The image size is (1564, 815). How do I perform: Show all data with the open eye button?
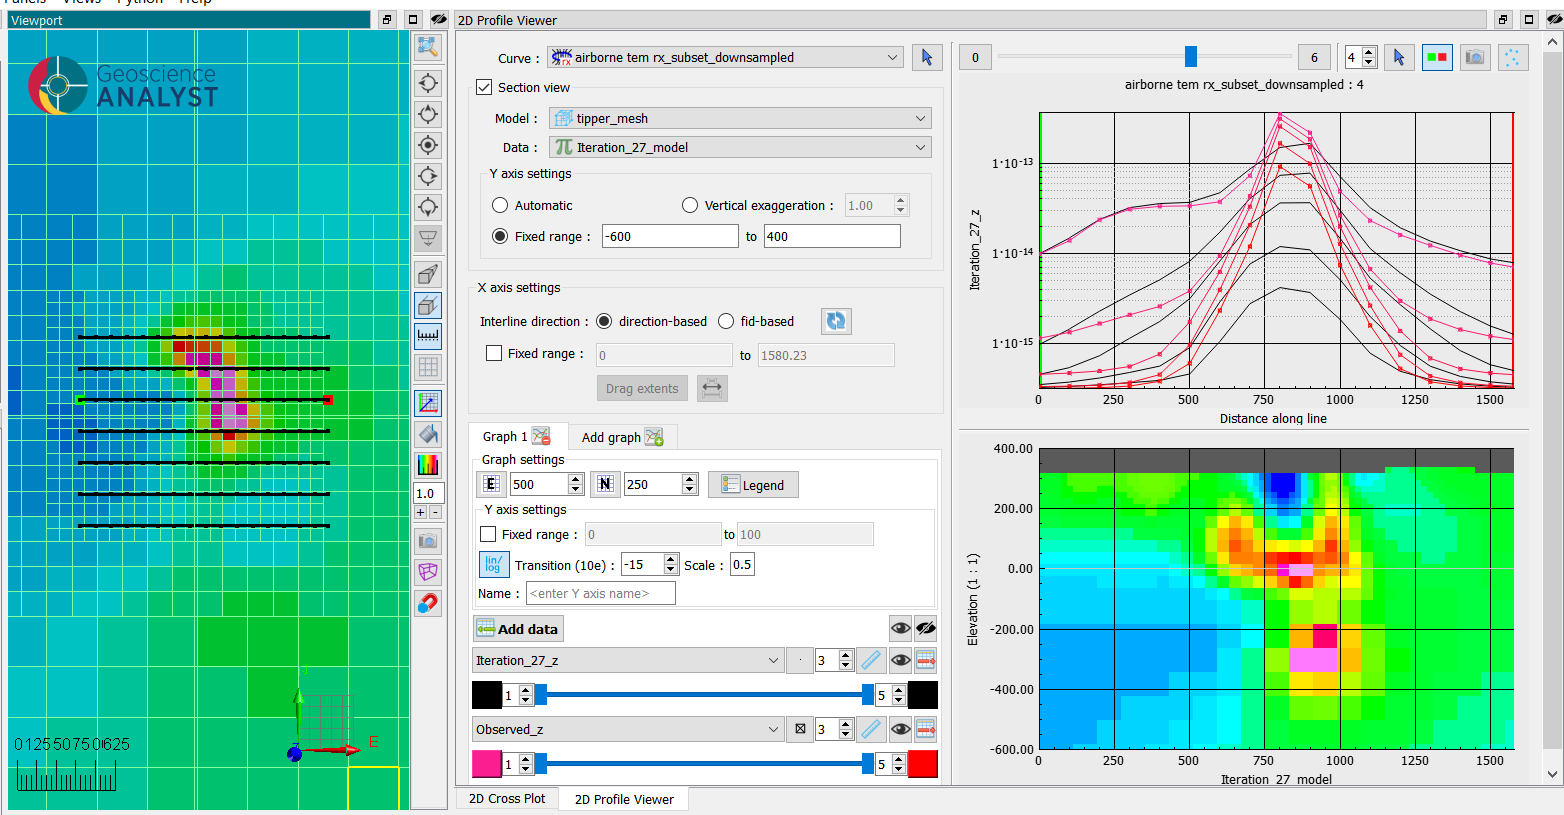pyautogui.click(x=900, y=628)
